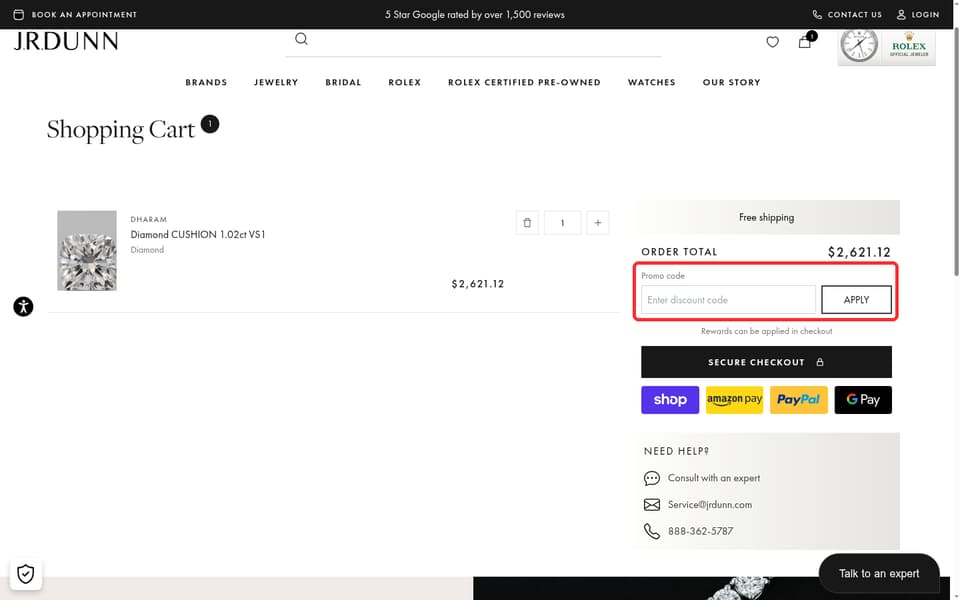Screen dimensions: 960x600
Task: Call the 888-362-5787 phone link
Action: click(700, 531)
